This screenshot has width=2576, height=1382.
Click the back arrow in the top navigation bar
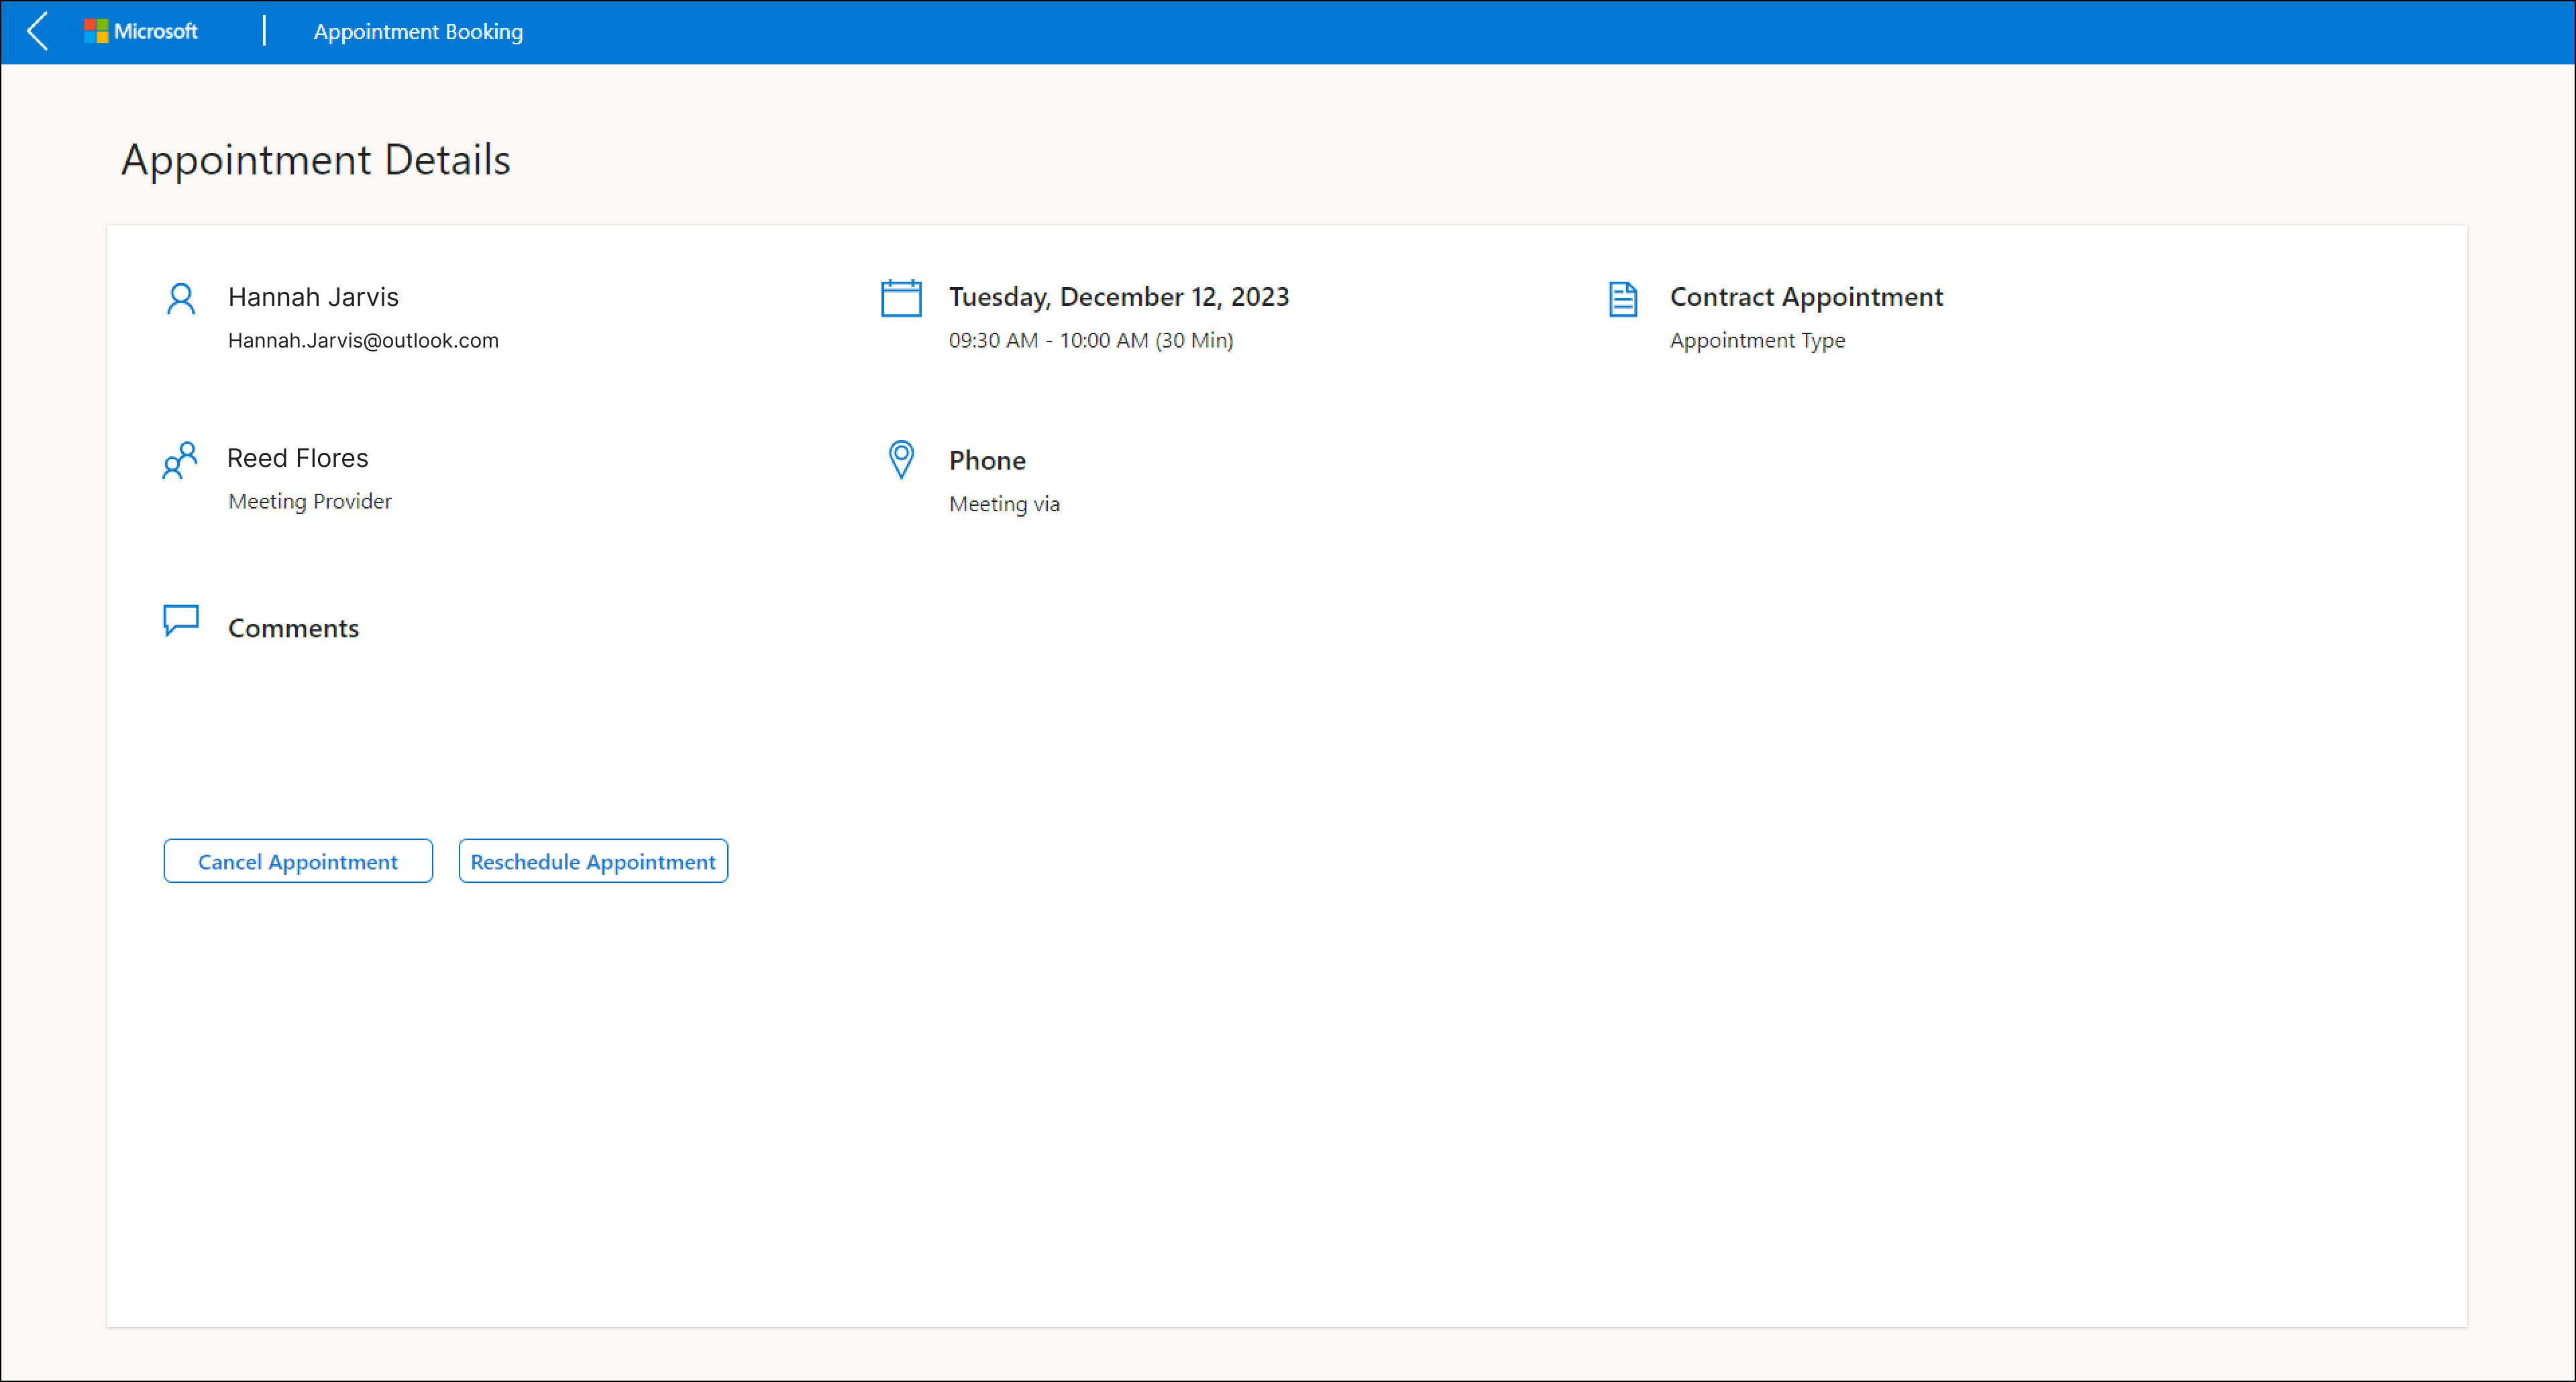pos(38,31)
